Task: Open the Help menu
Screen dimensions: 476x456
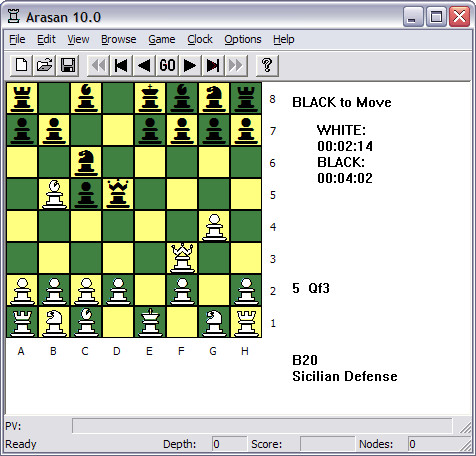Action: [284, 39]
